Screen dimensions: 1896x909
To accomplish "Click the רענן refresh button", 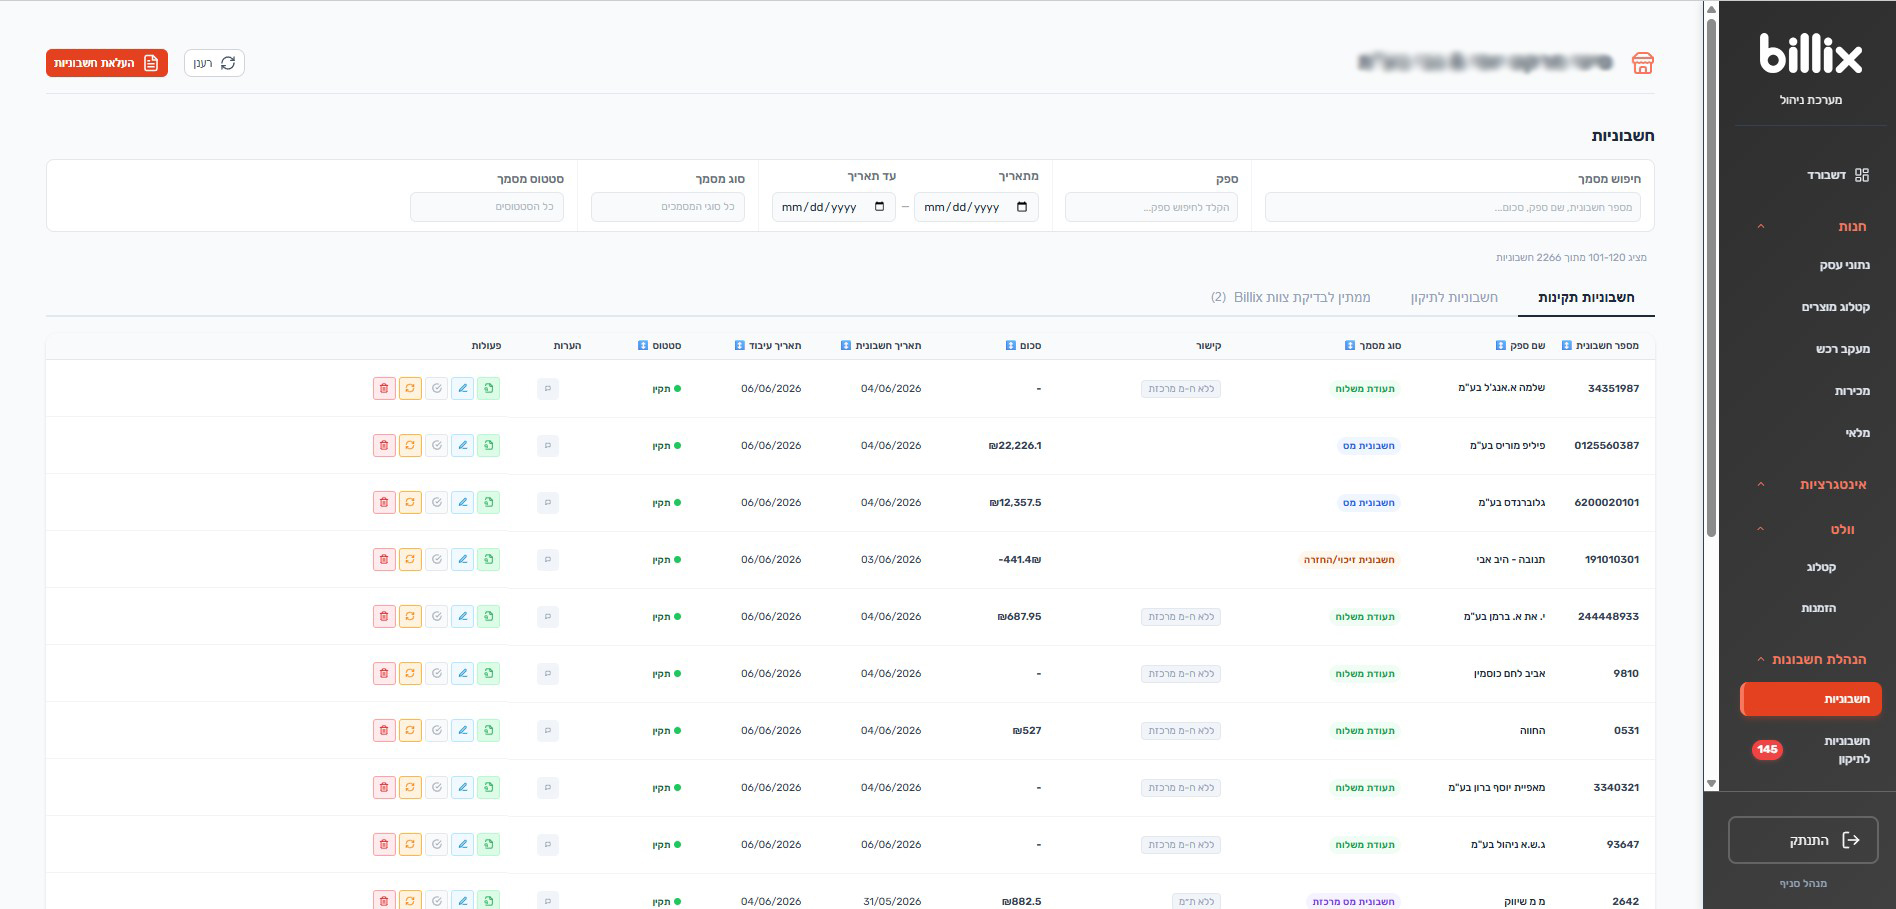I will point(214,63).
